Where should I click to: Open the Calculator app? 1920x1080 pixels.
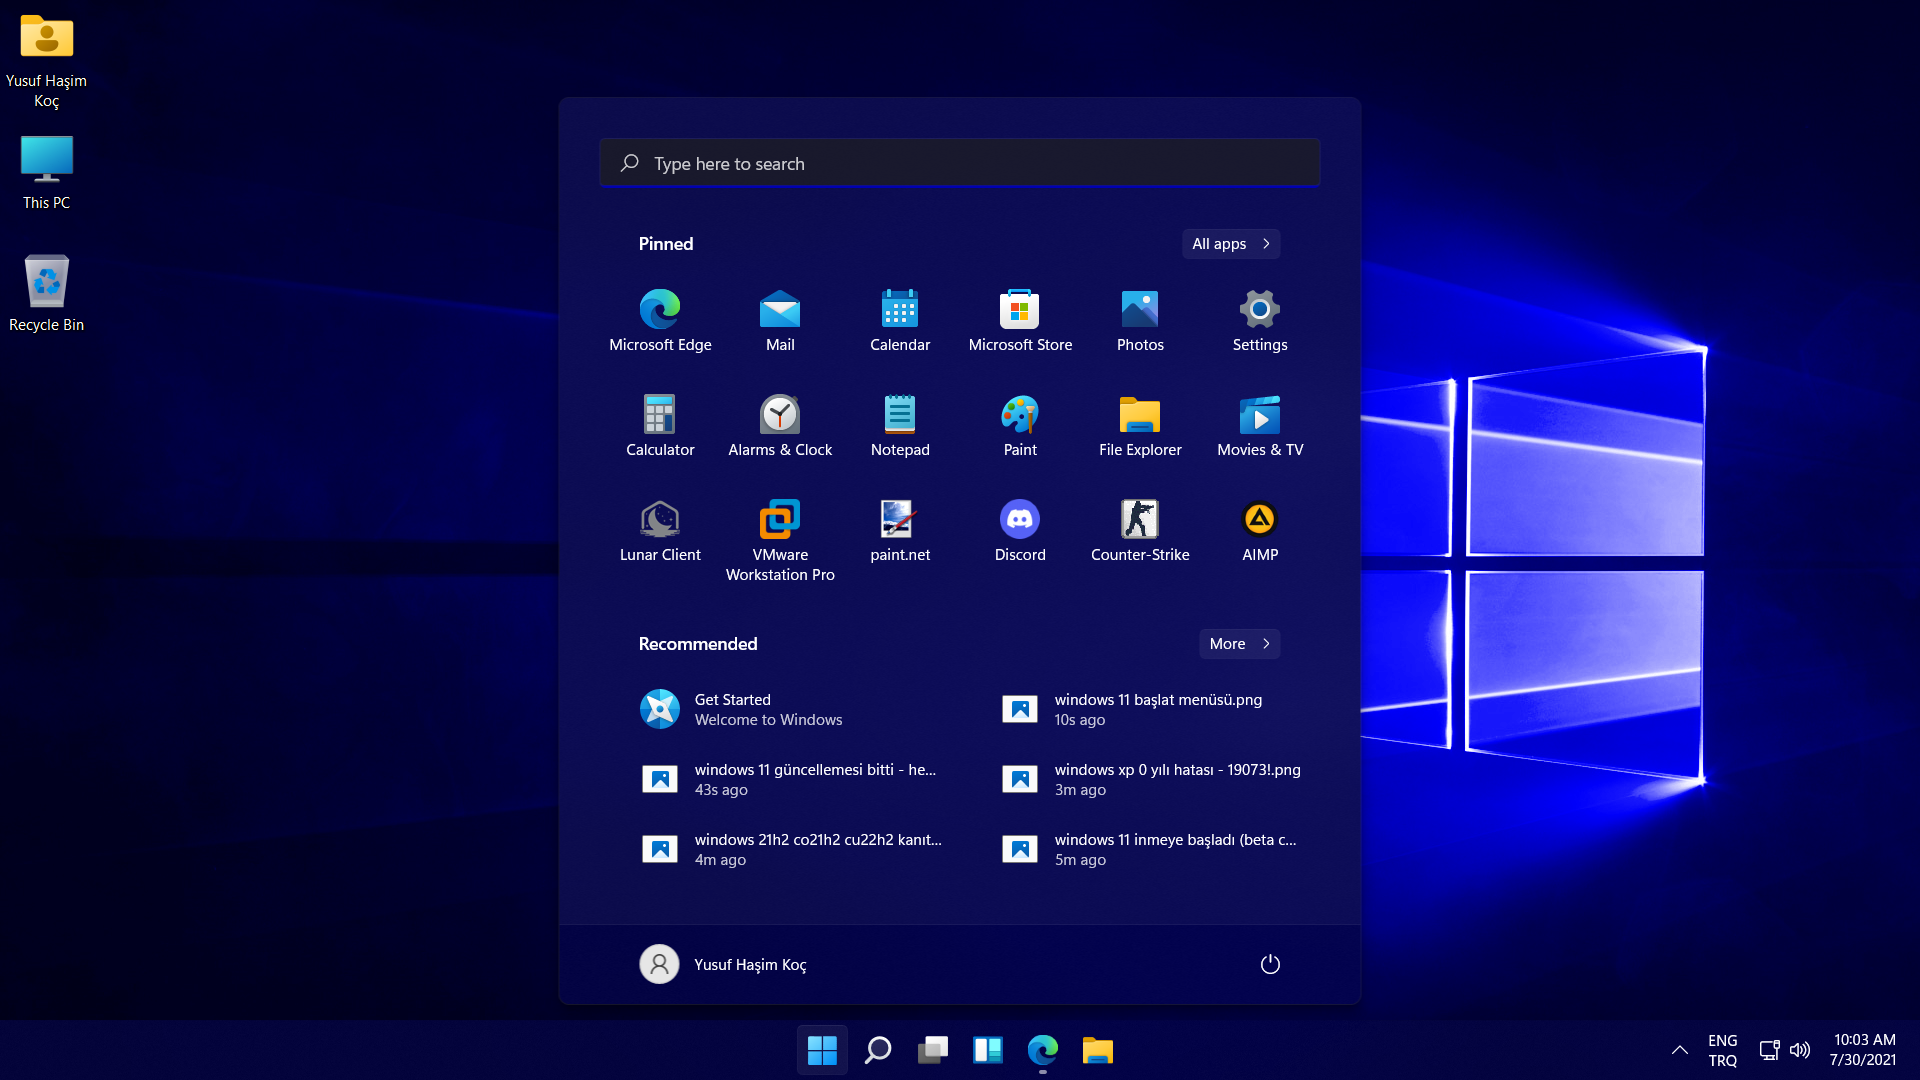pyautogui.click(x=660, y=425)
